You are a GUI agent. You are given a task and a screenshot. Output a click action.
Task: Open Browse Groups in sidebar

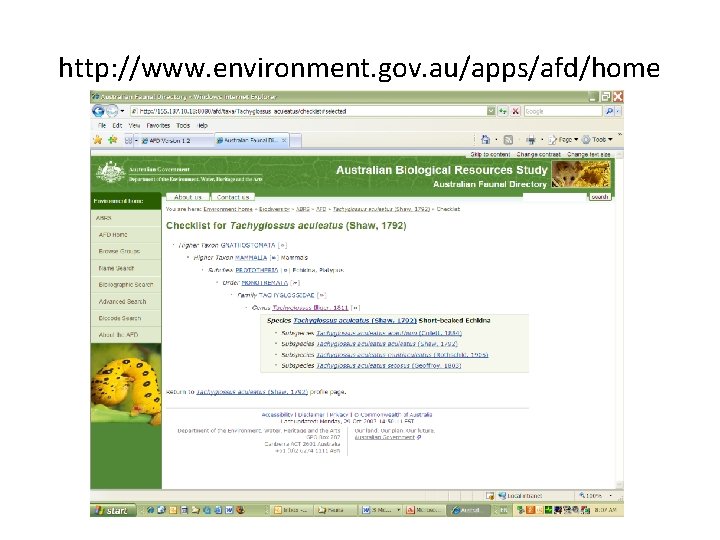tap(126, 252)
